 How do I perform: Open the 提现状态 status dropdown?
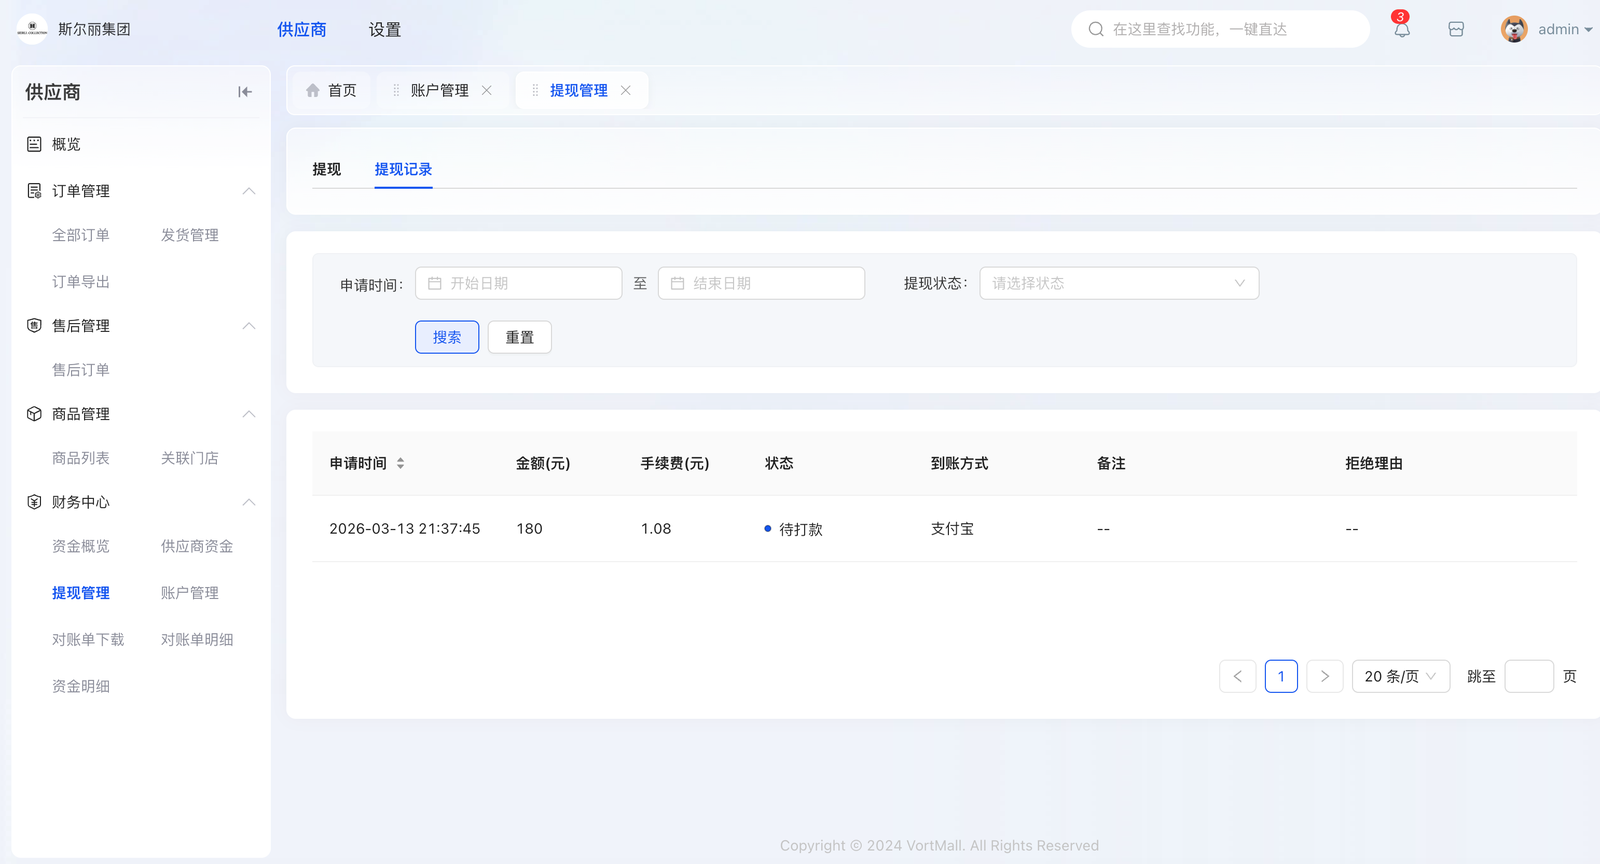coord(1118,283)
